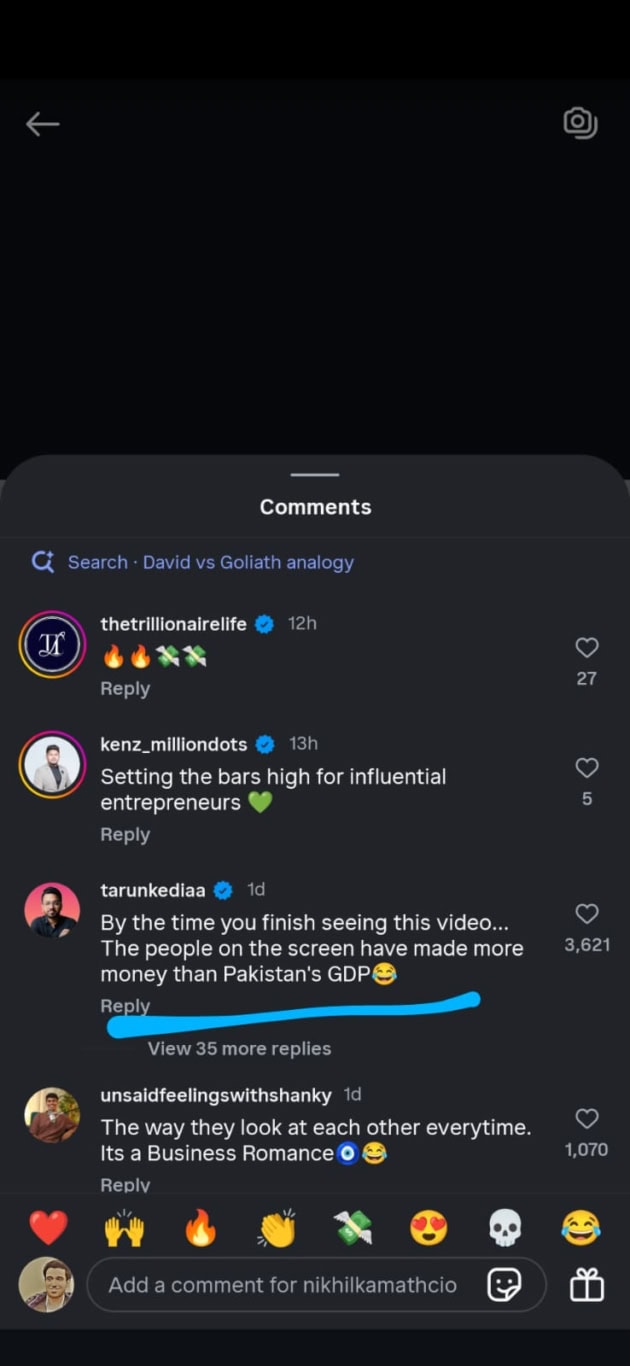630x1366 pixels.
Task: Tap the comment input for nikhilkamathcio
Action: (280, 1284)
